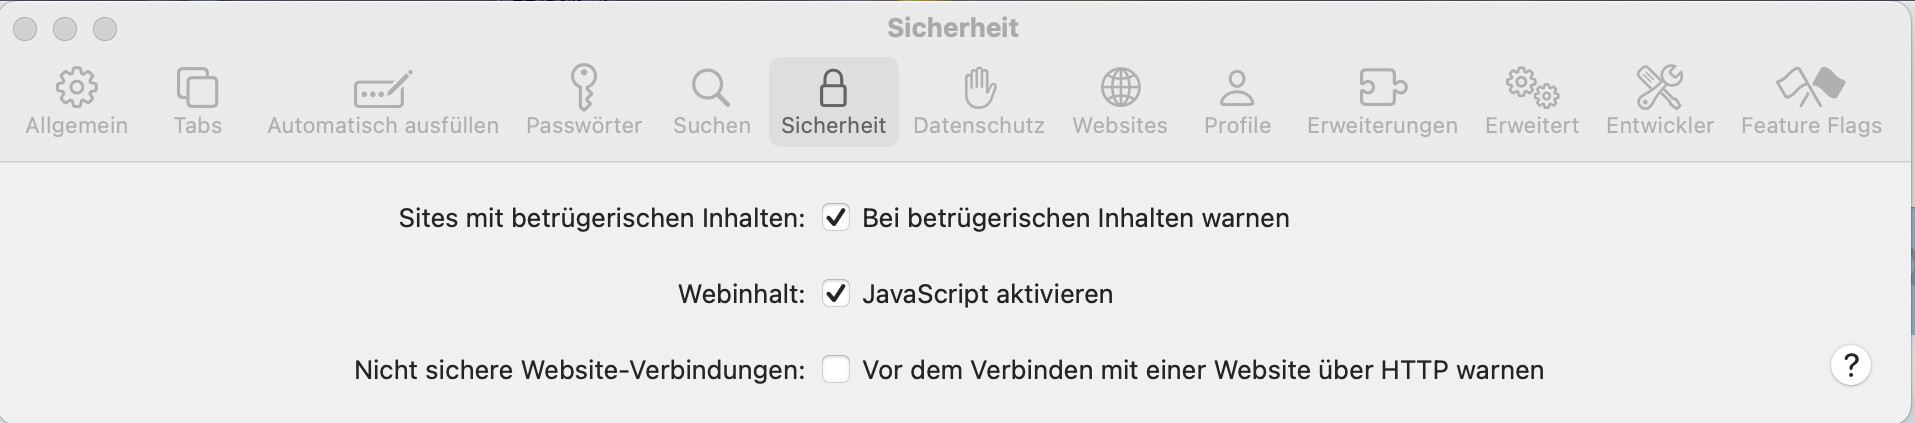Uncheck JavaScript aktivieren checkbox
The image size is (1915, 423).
836,293
